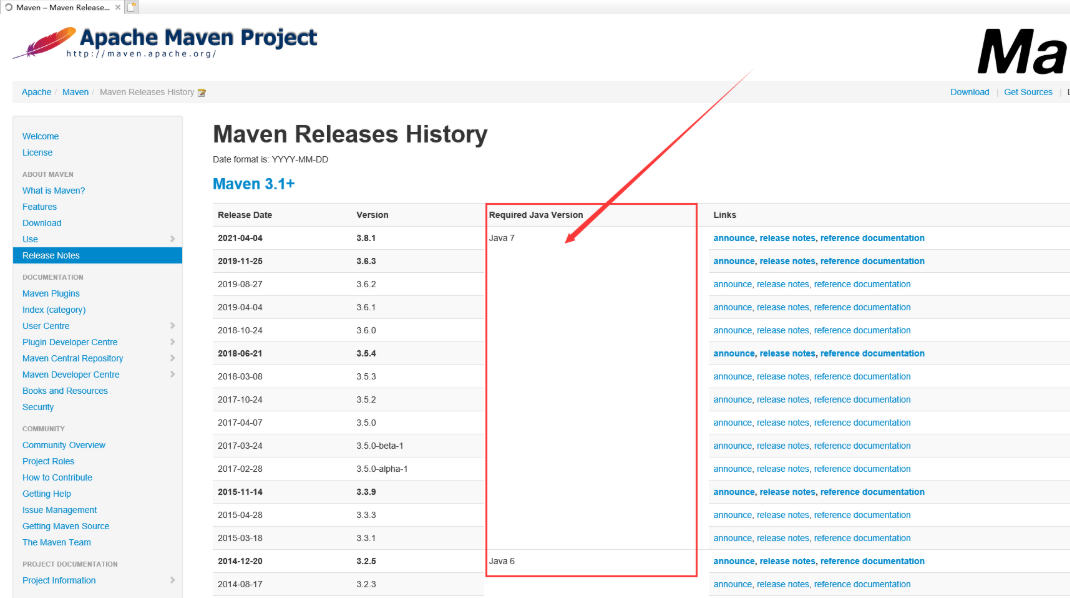Click Get Sources link in top bar
The width and height of the screenshot is (1070, 598).
1028,92
